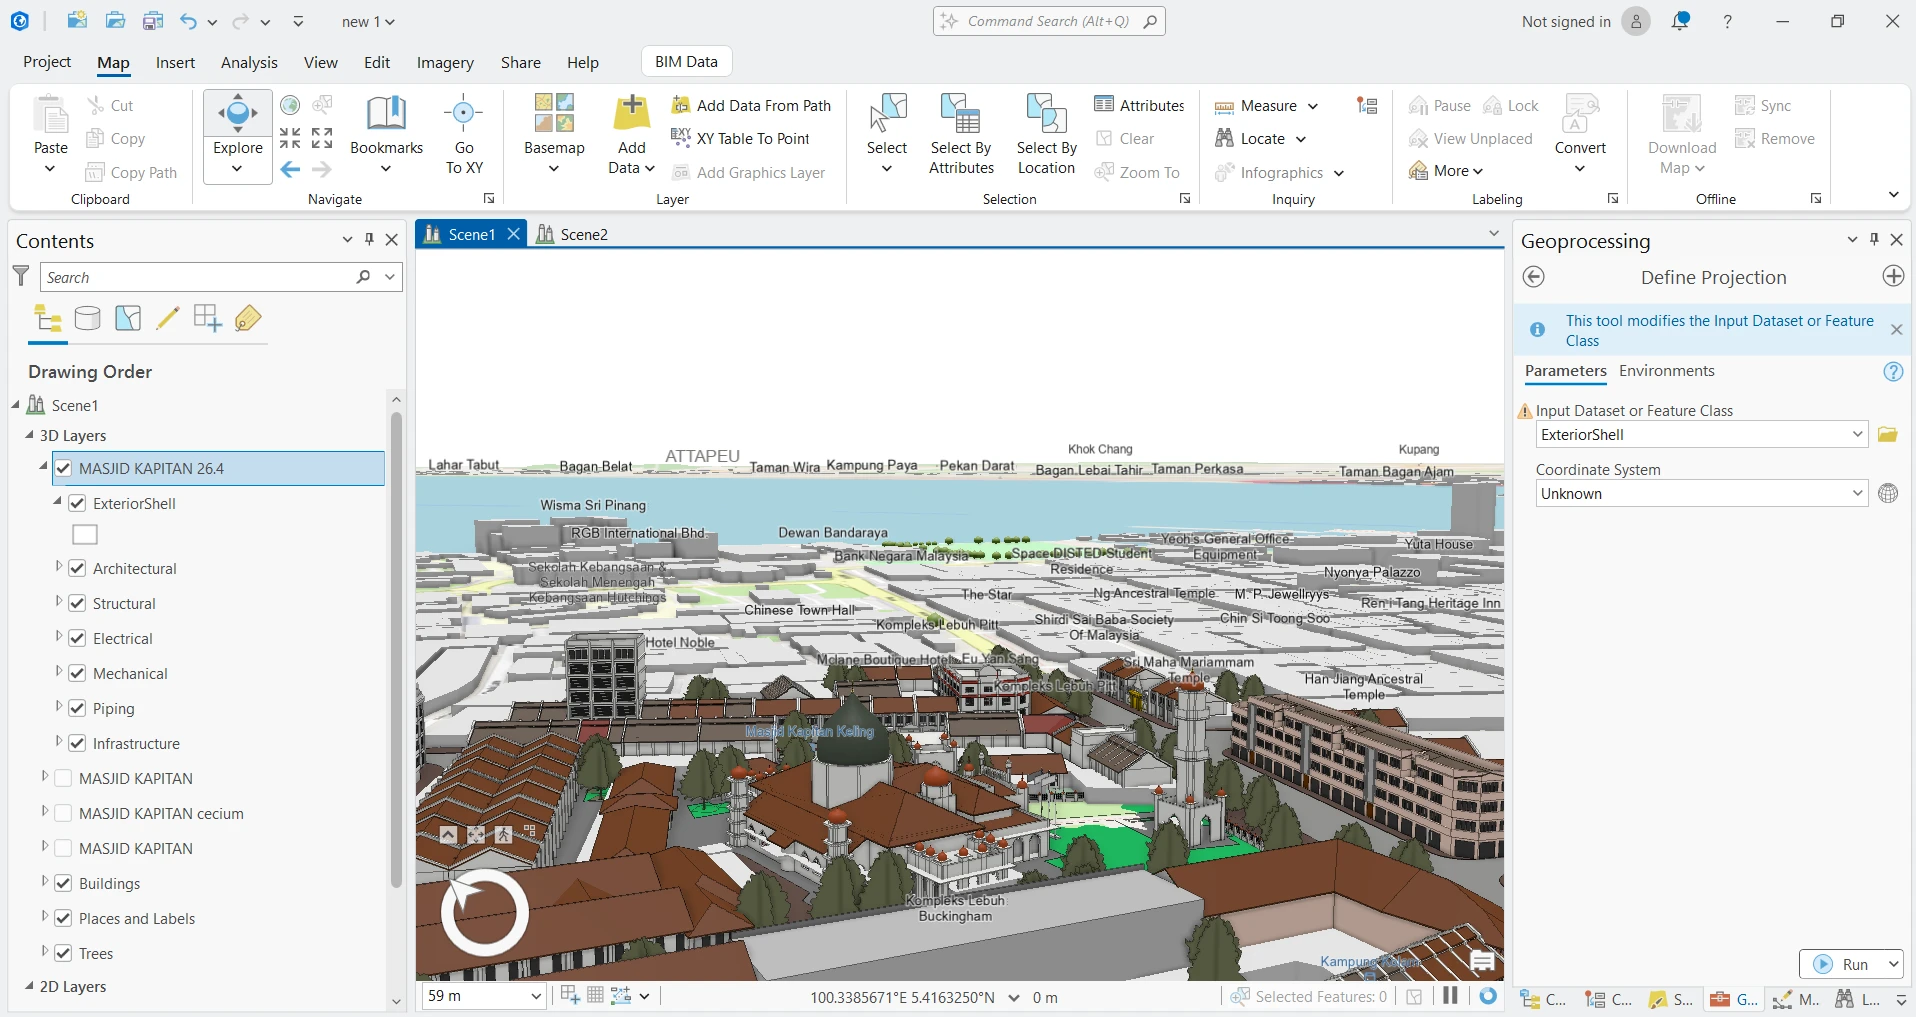Switch to the Environments tab
This screenshot has height=1017, width=1916.
click(x=1666, y=371)
